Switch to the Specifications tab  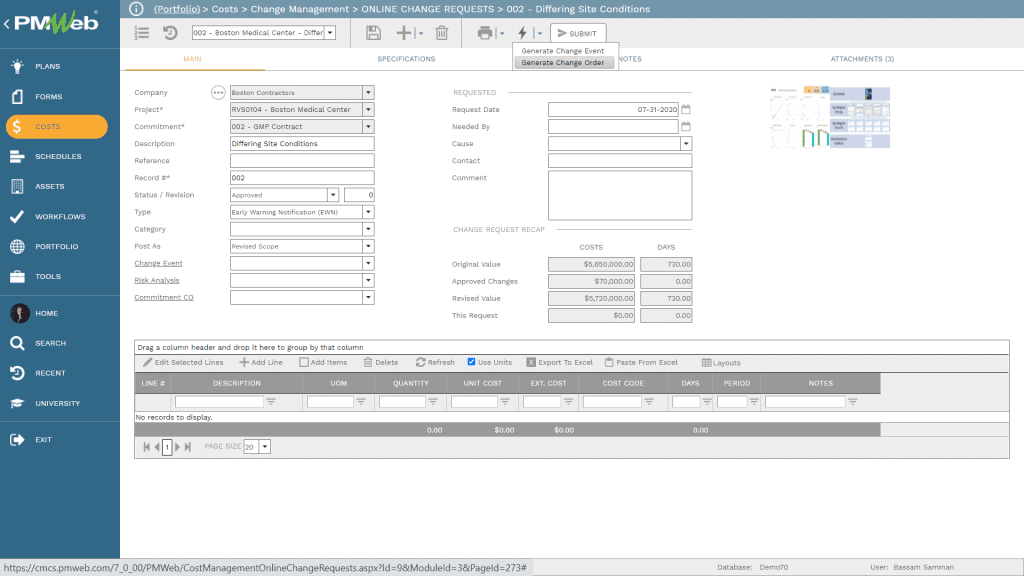[406, 59]
